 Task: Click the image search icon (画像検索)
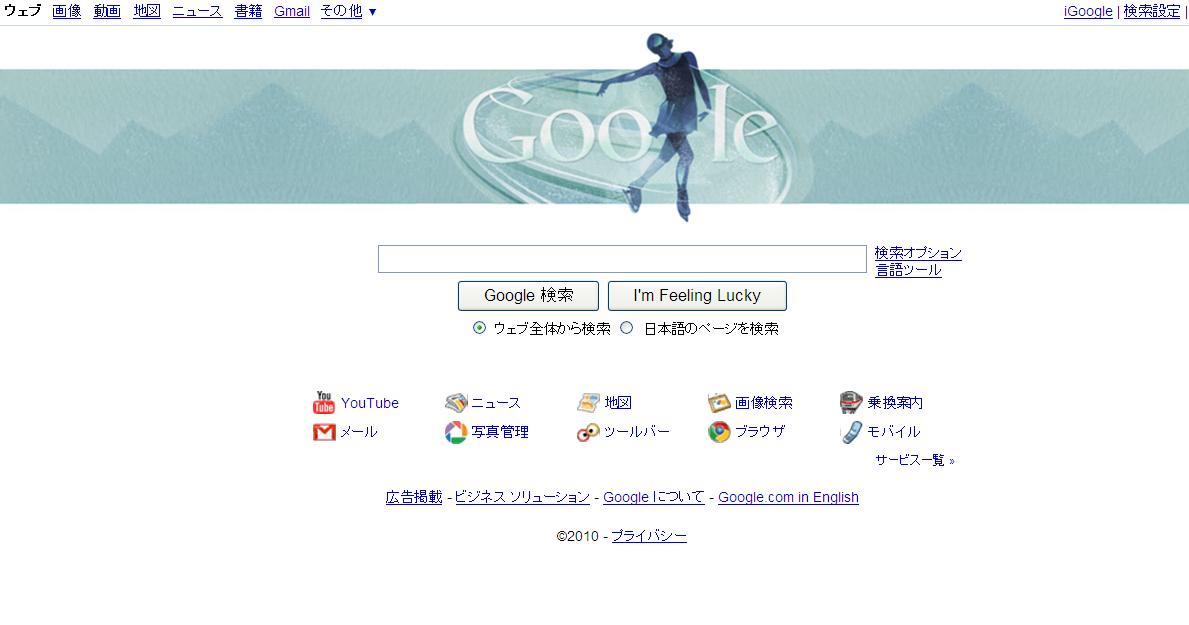point(719,402)
